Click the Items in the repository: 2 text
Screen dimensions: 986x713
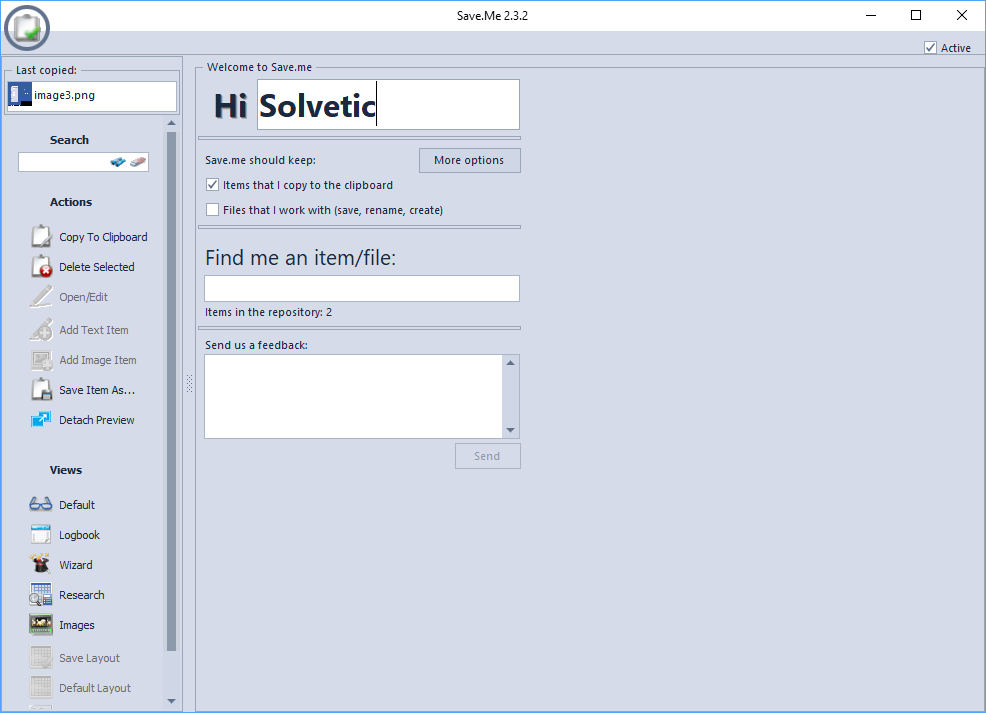[x=269, y=312]
